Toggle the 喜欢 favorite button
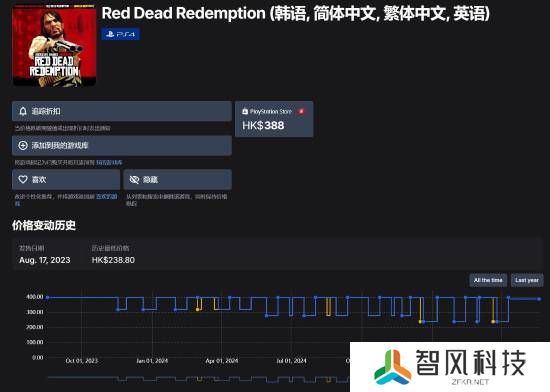The width and height of the screenshot is (550, 392). [x=66, y=180]
